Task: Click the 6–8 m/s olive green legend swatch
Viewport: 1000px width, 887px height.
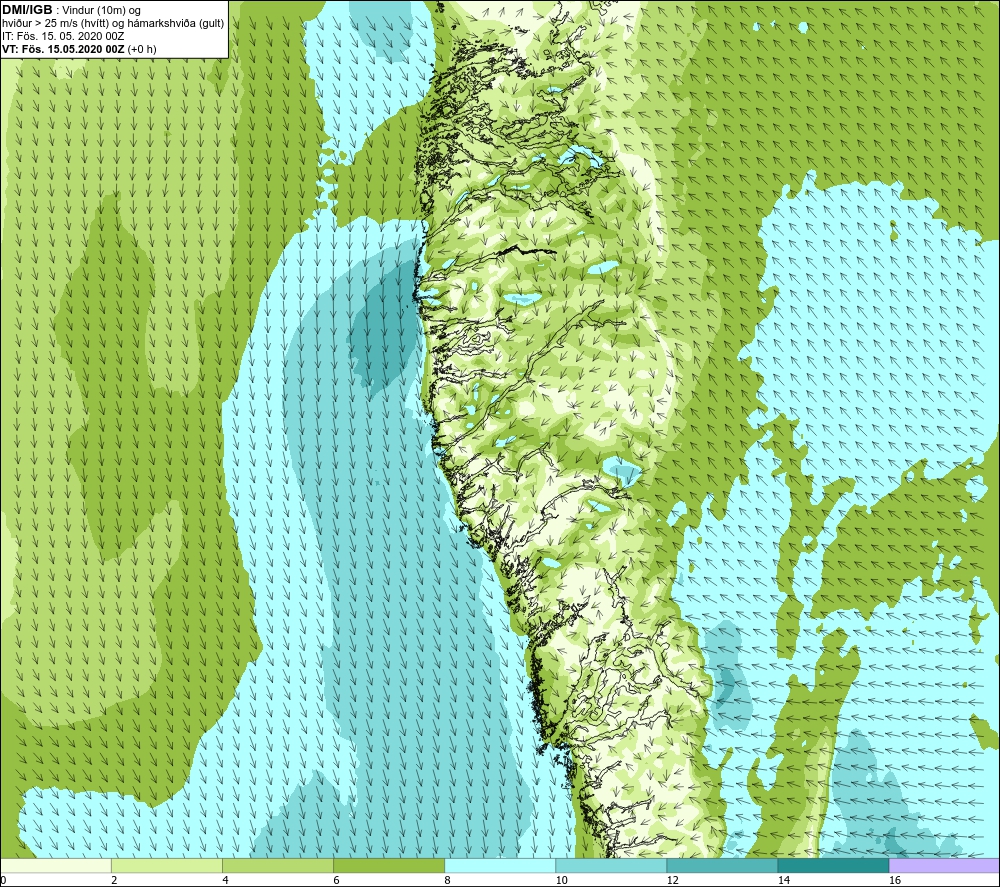Action: point(389,865)
